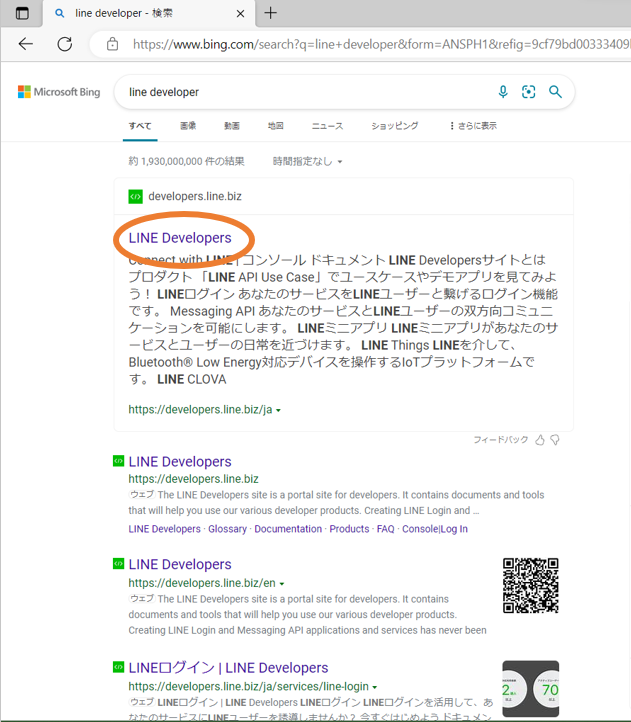Viewport: 631px width, 722px height.
Task: Open the 時間指定なし time filter dropdown
Action: coord(307,162)
